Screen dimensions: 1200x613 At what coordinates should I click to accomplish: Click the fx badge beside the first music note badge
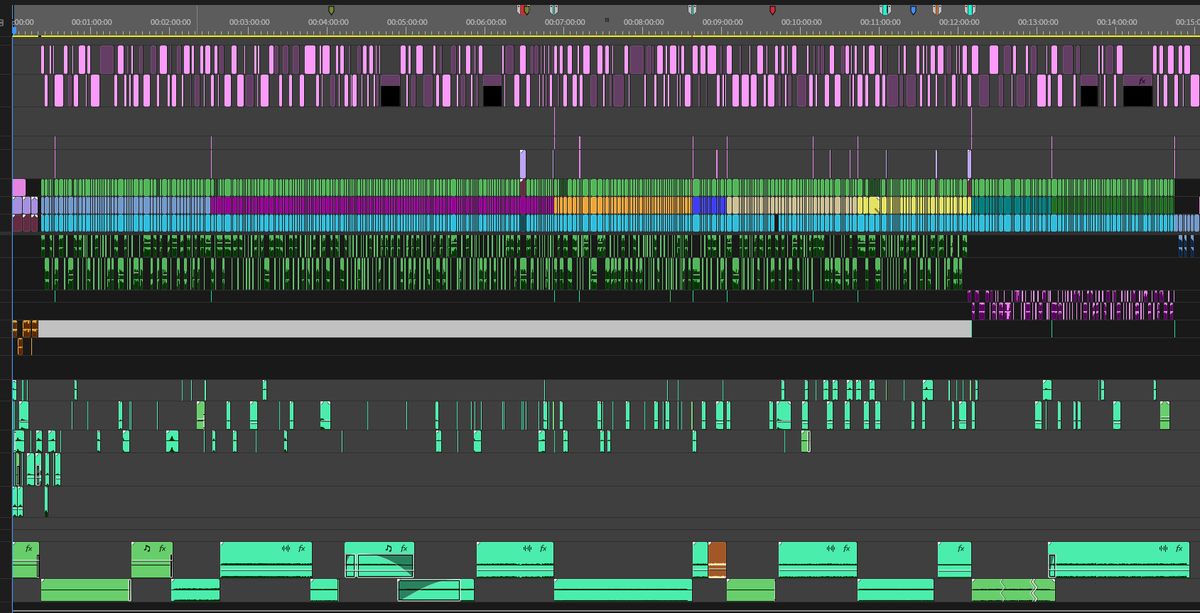pos(162,548)
